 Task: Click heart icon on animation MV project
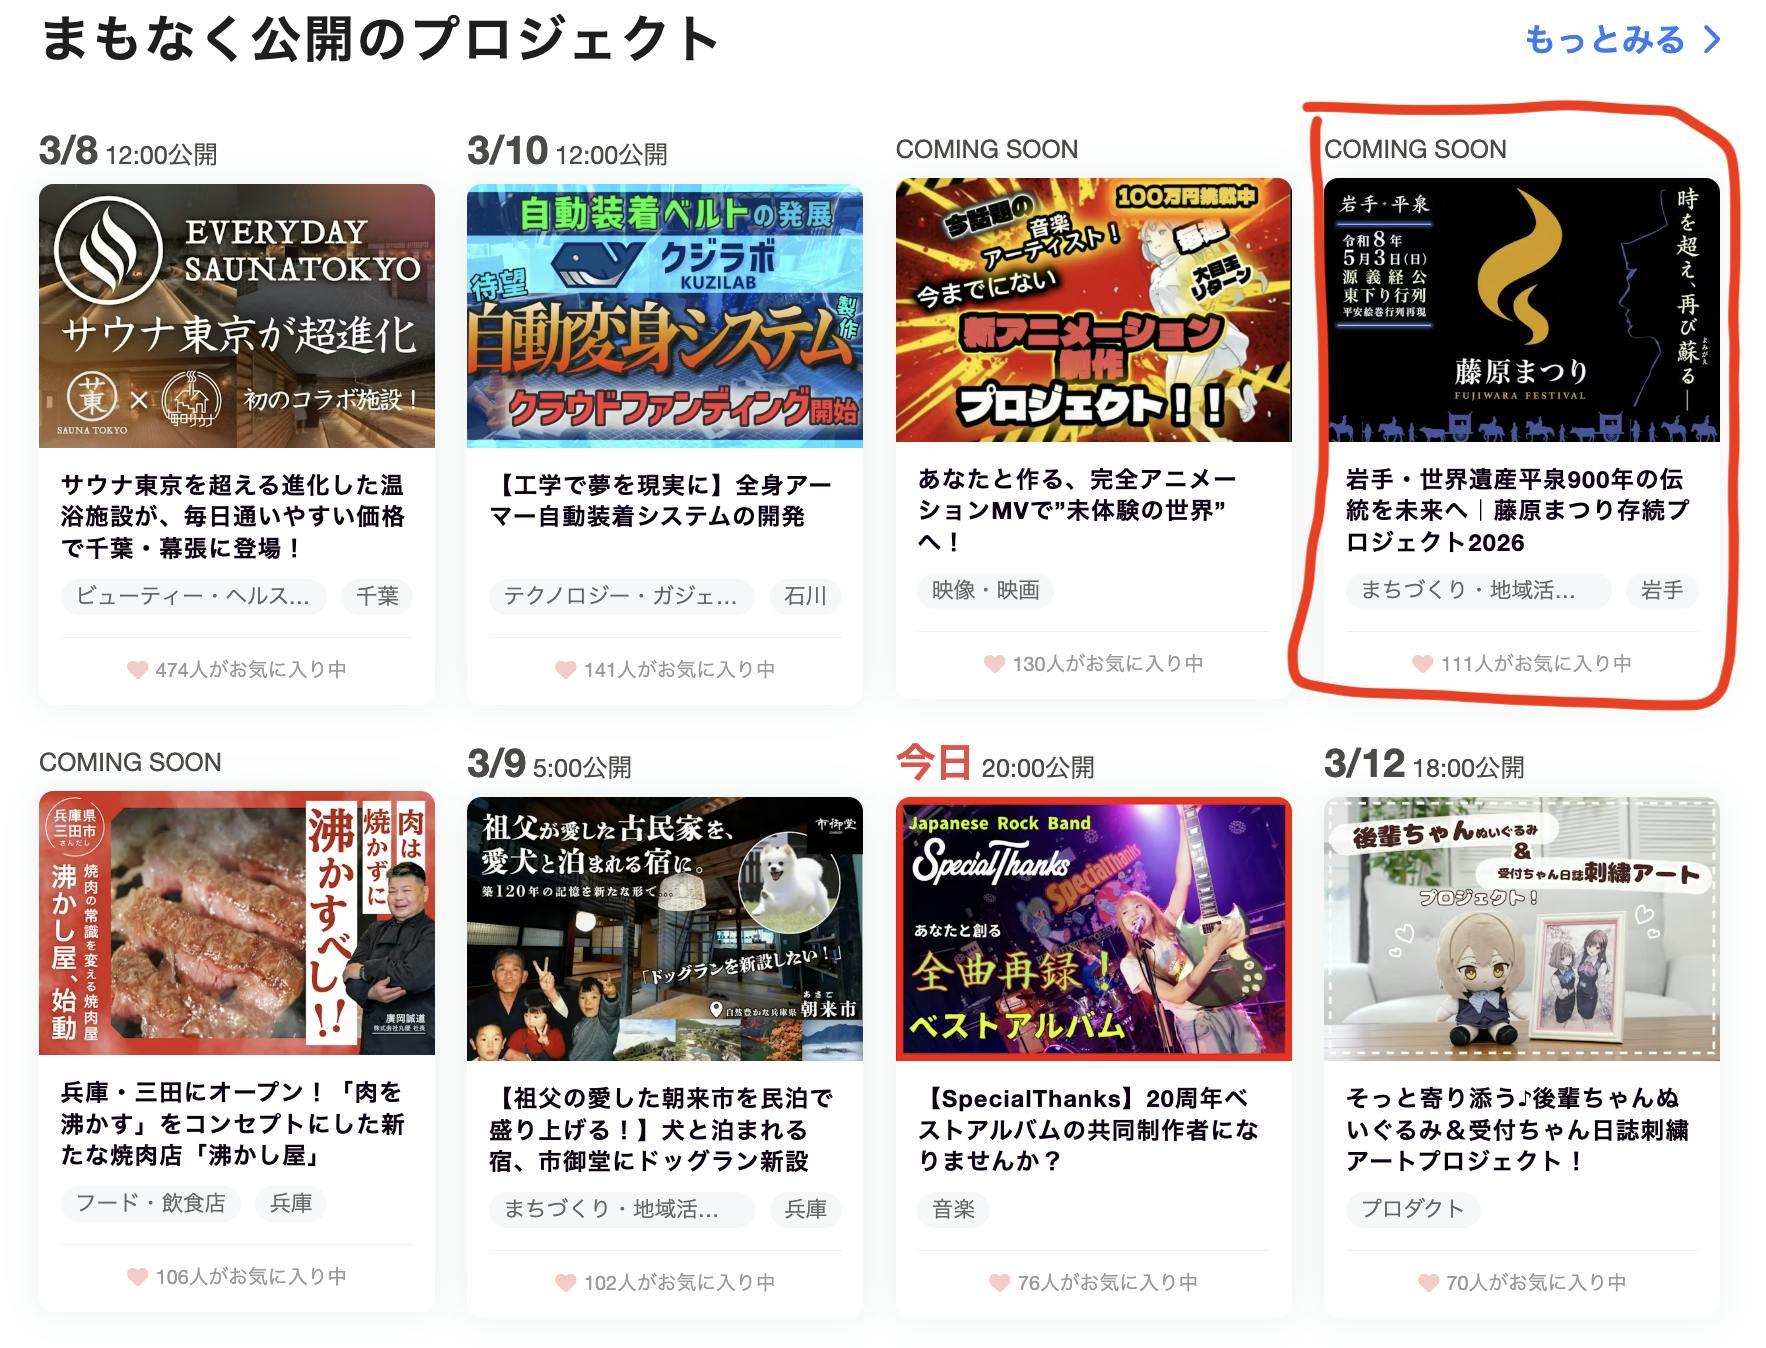tap(994, 664)
